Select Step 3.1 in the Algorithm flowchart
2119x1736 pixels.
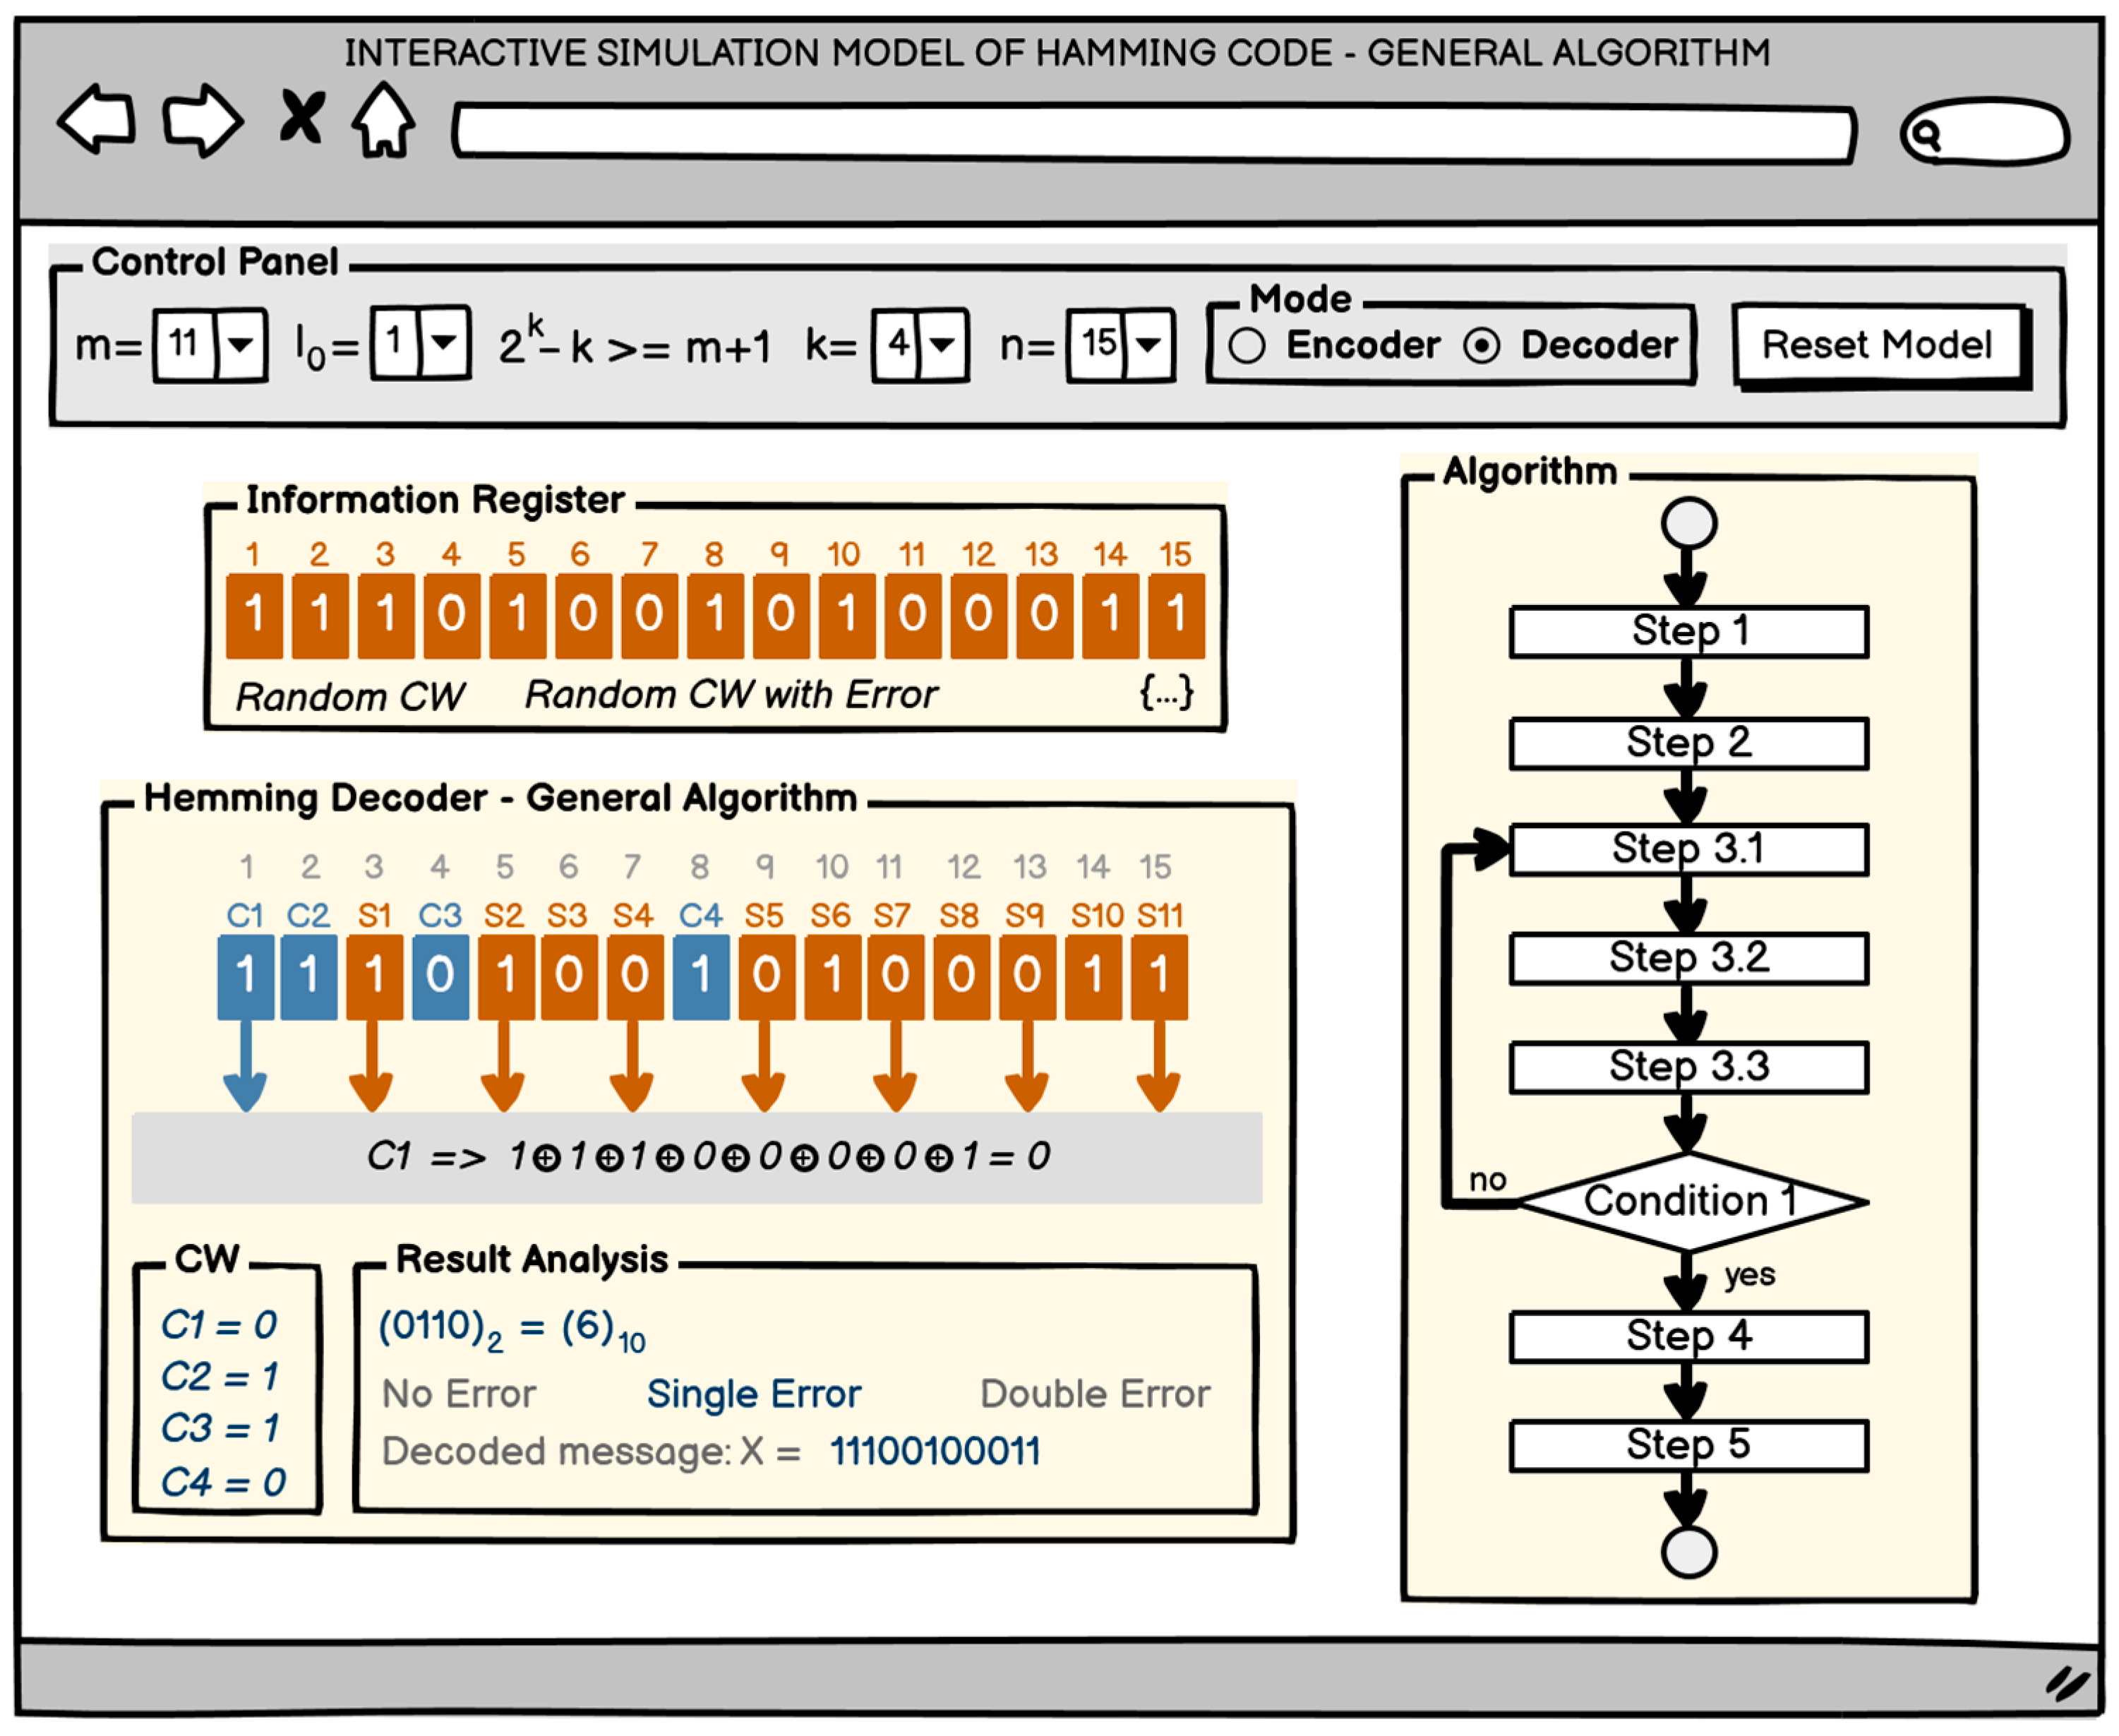1688,849
